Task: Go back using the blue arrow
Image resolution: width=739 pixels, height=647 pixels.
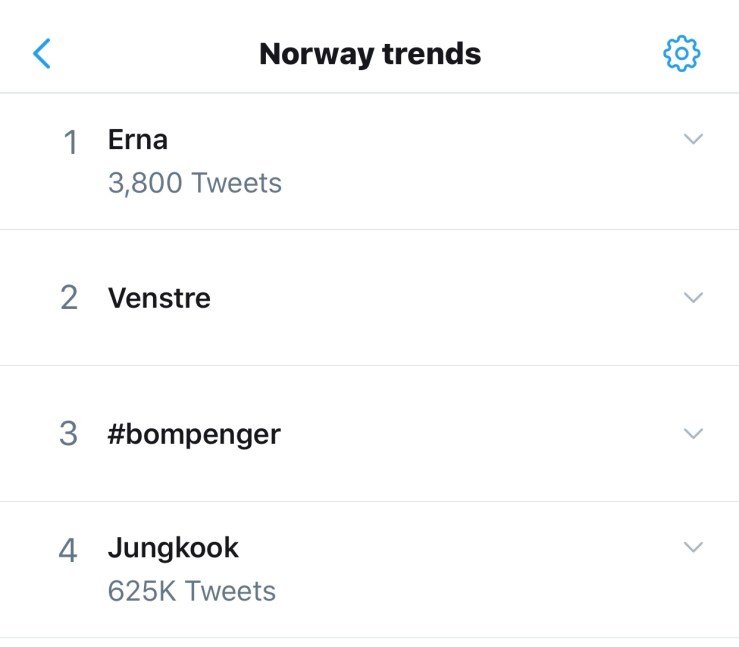Action: 41,53
